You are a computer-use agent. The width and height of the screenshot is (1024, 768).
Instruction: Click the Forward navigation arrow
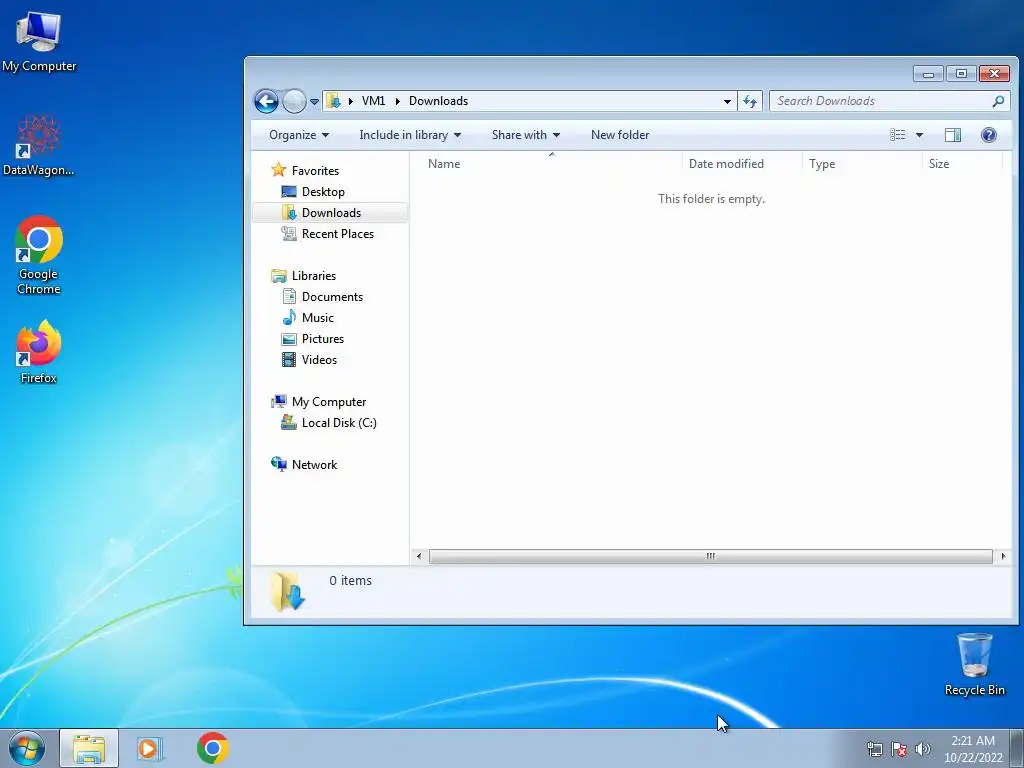(295, 101)
